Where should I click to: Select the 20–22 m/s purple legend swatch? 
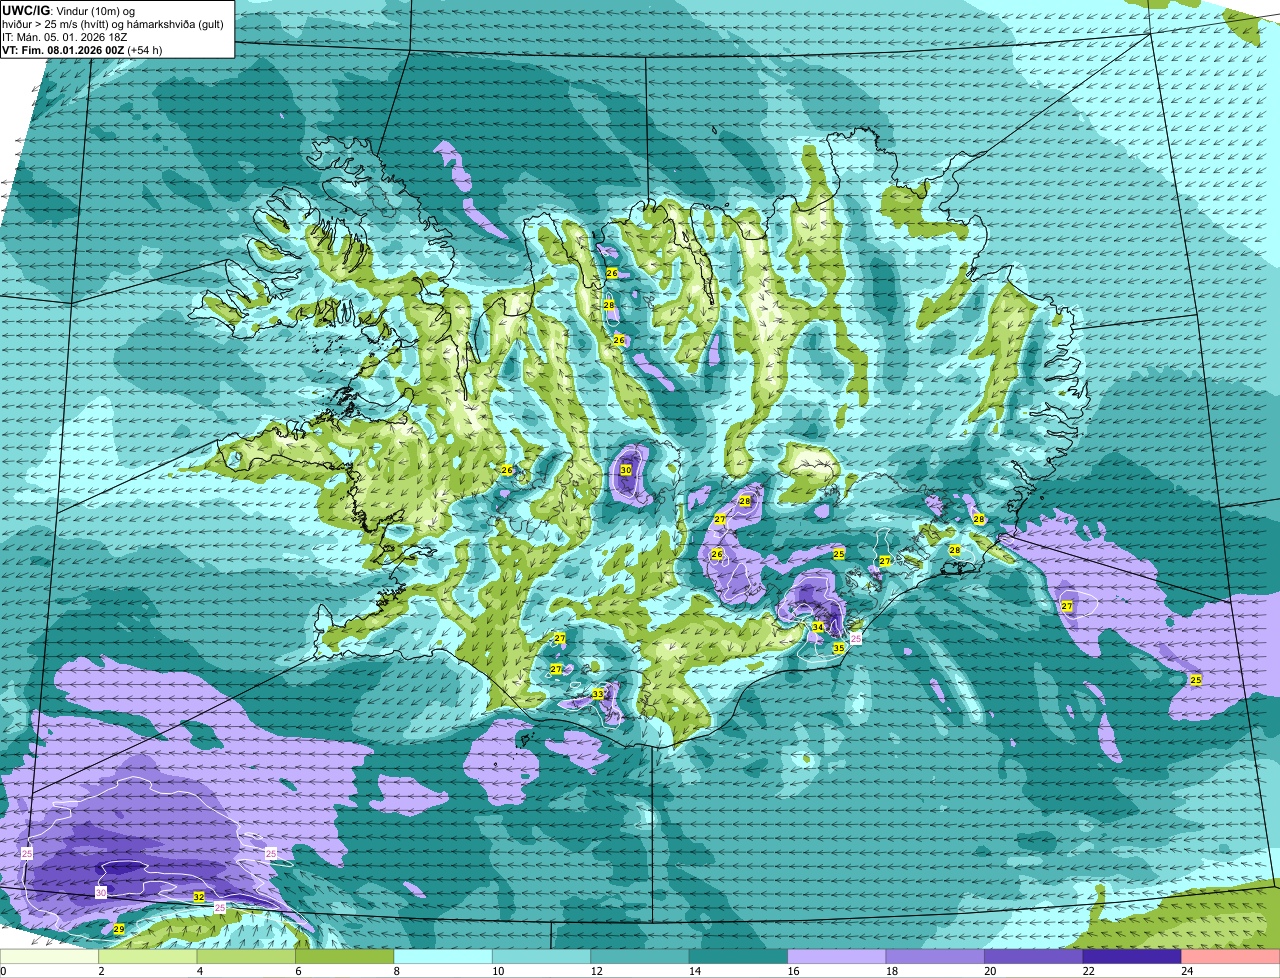click(1034, 957)
